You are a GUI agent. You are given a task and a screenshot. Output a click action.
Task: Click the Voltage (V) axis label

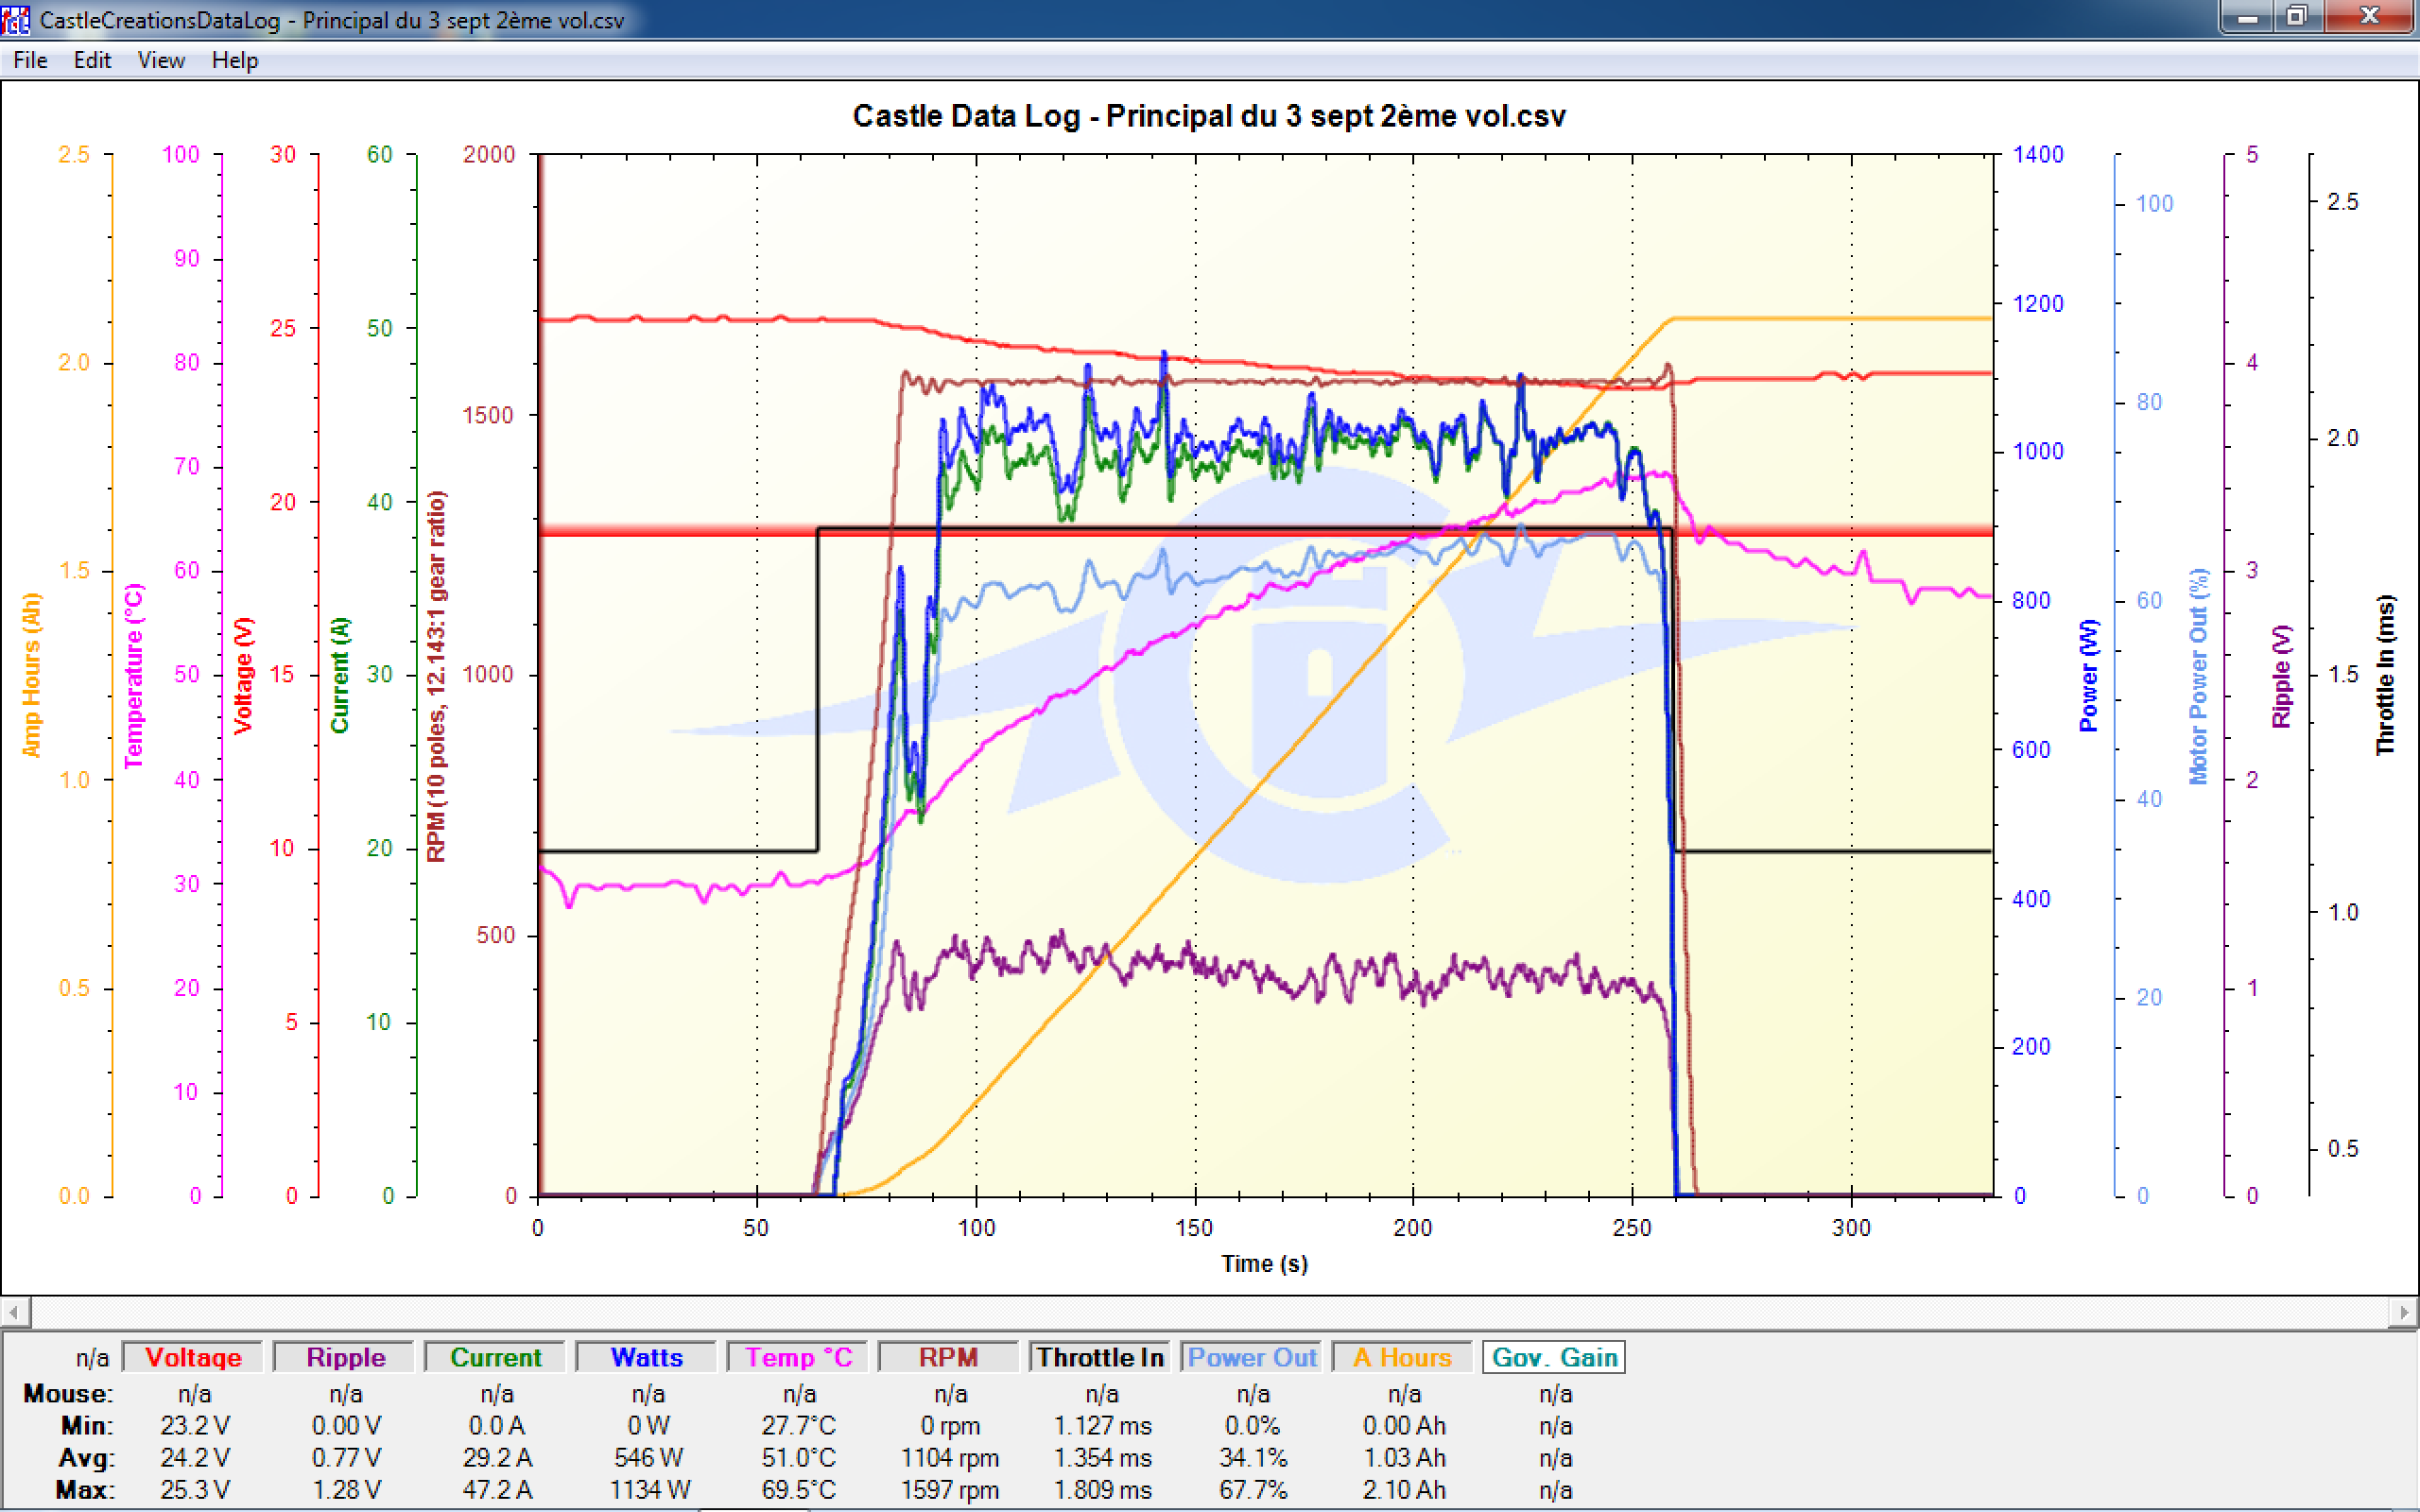pos(242,675)
